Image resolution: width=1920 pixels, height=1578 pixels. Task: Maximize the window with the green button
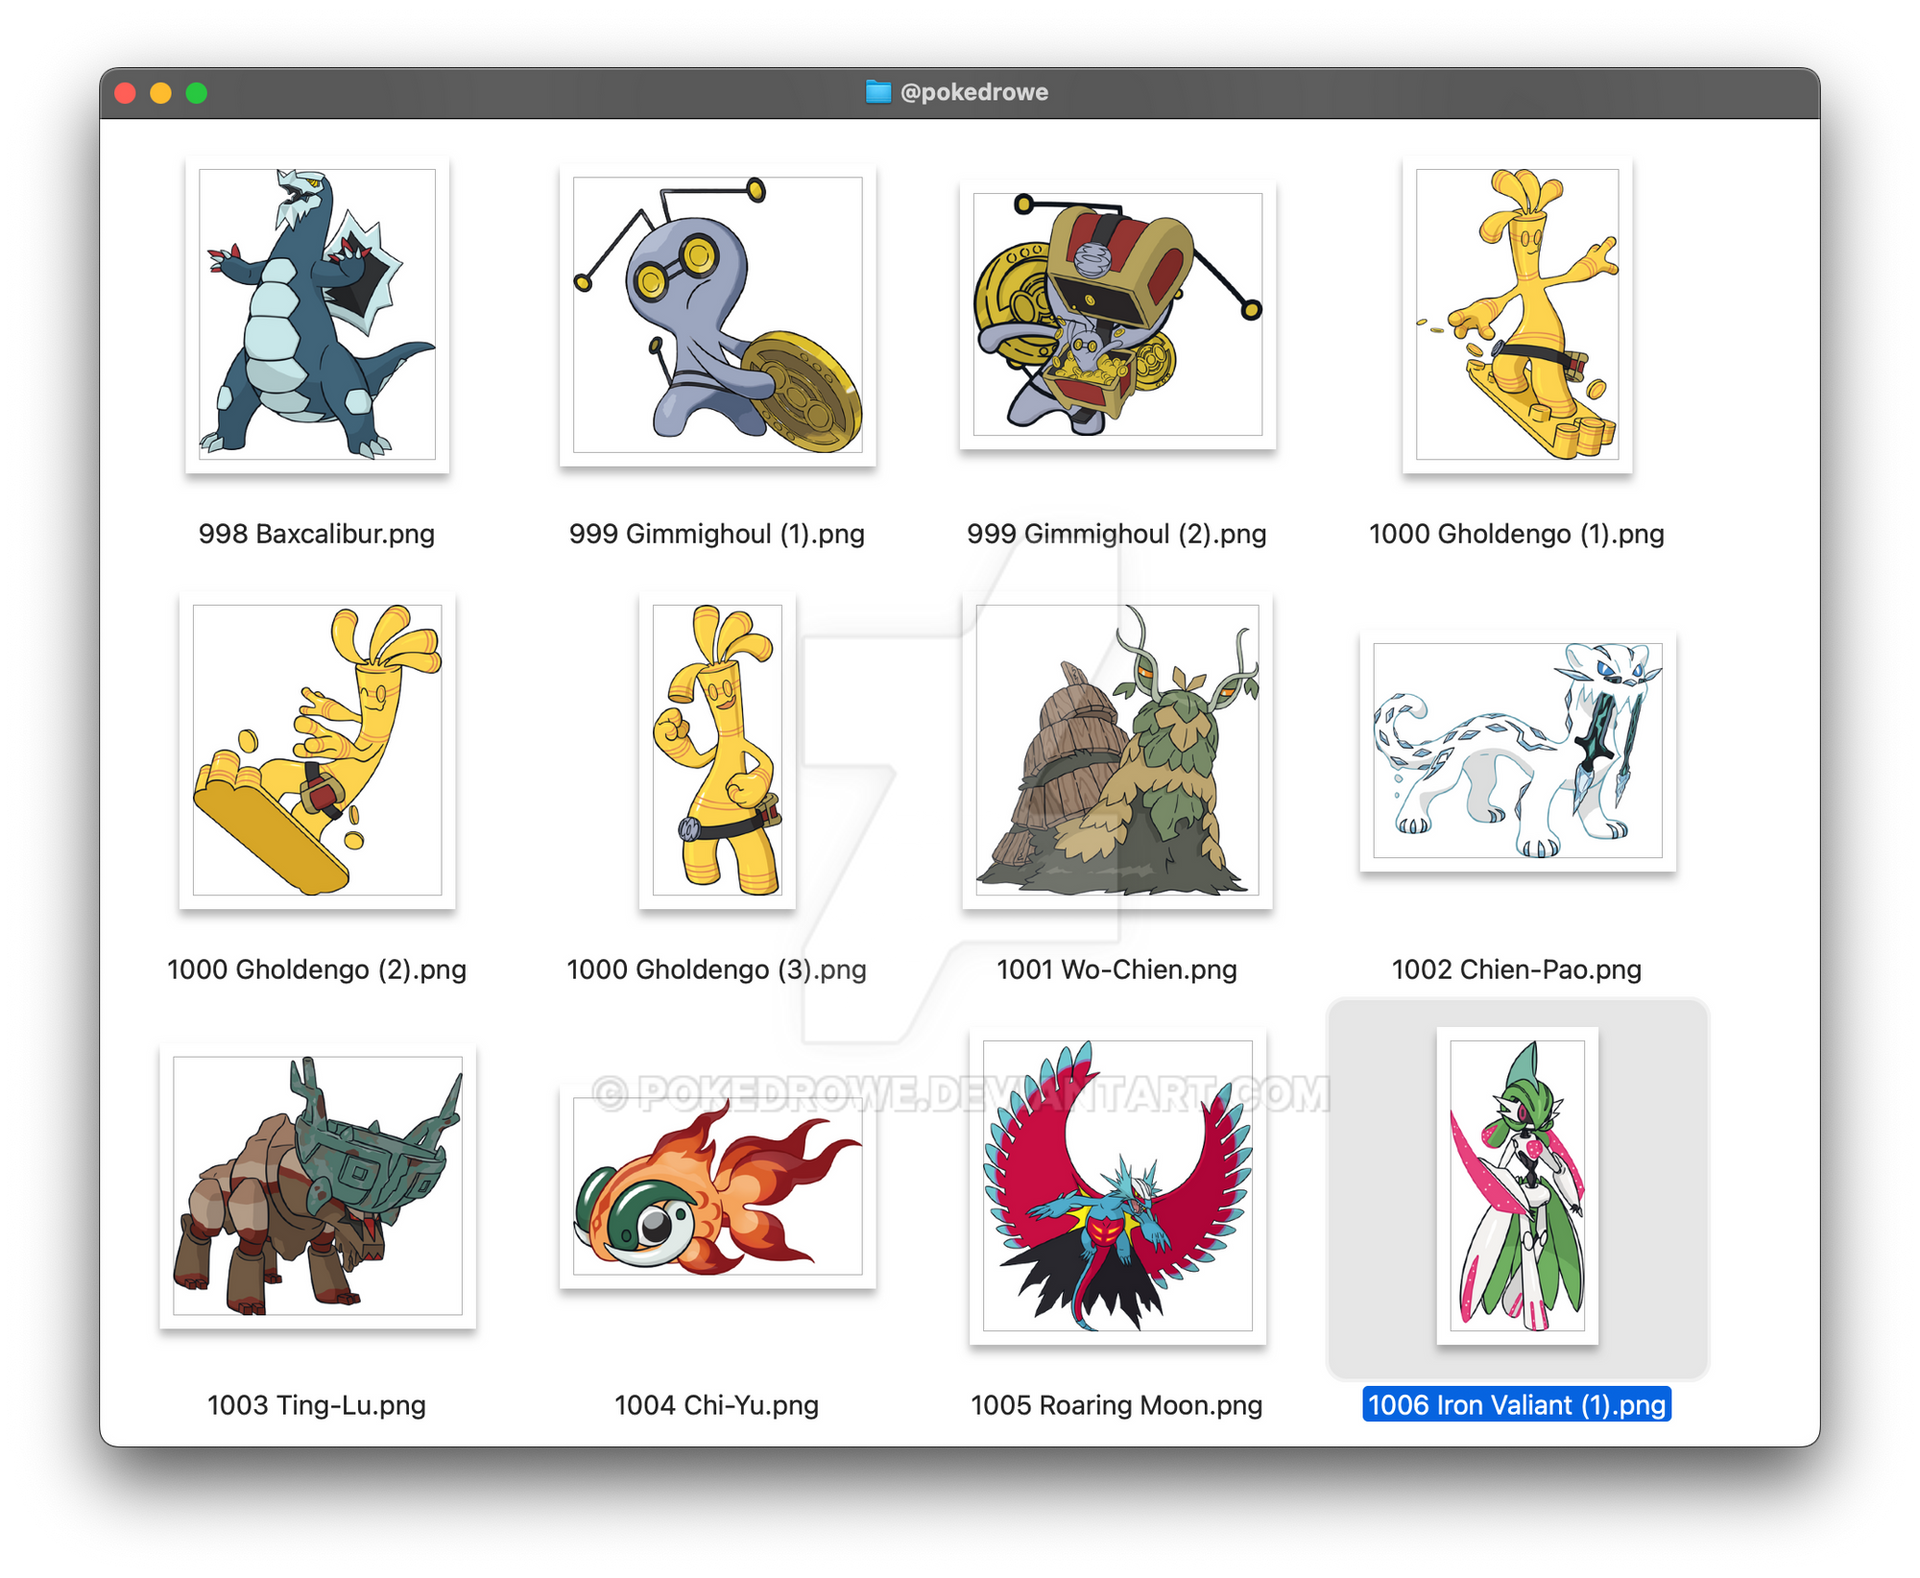[197, 93]
